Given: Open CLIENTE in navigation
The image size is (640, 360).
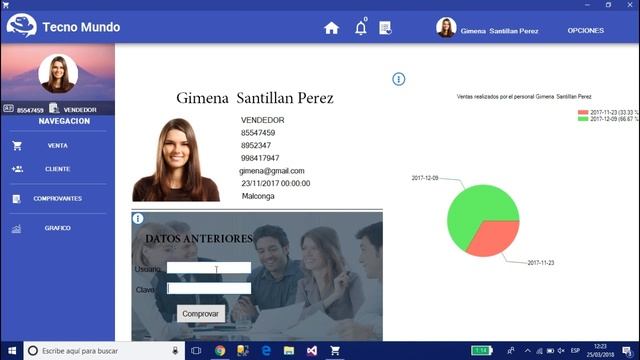Looking at the screenshot, I should tap(58, 169).
